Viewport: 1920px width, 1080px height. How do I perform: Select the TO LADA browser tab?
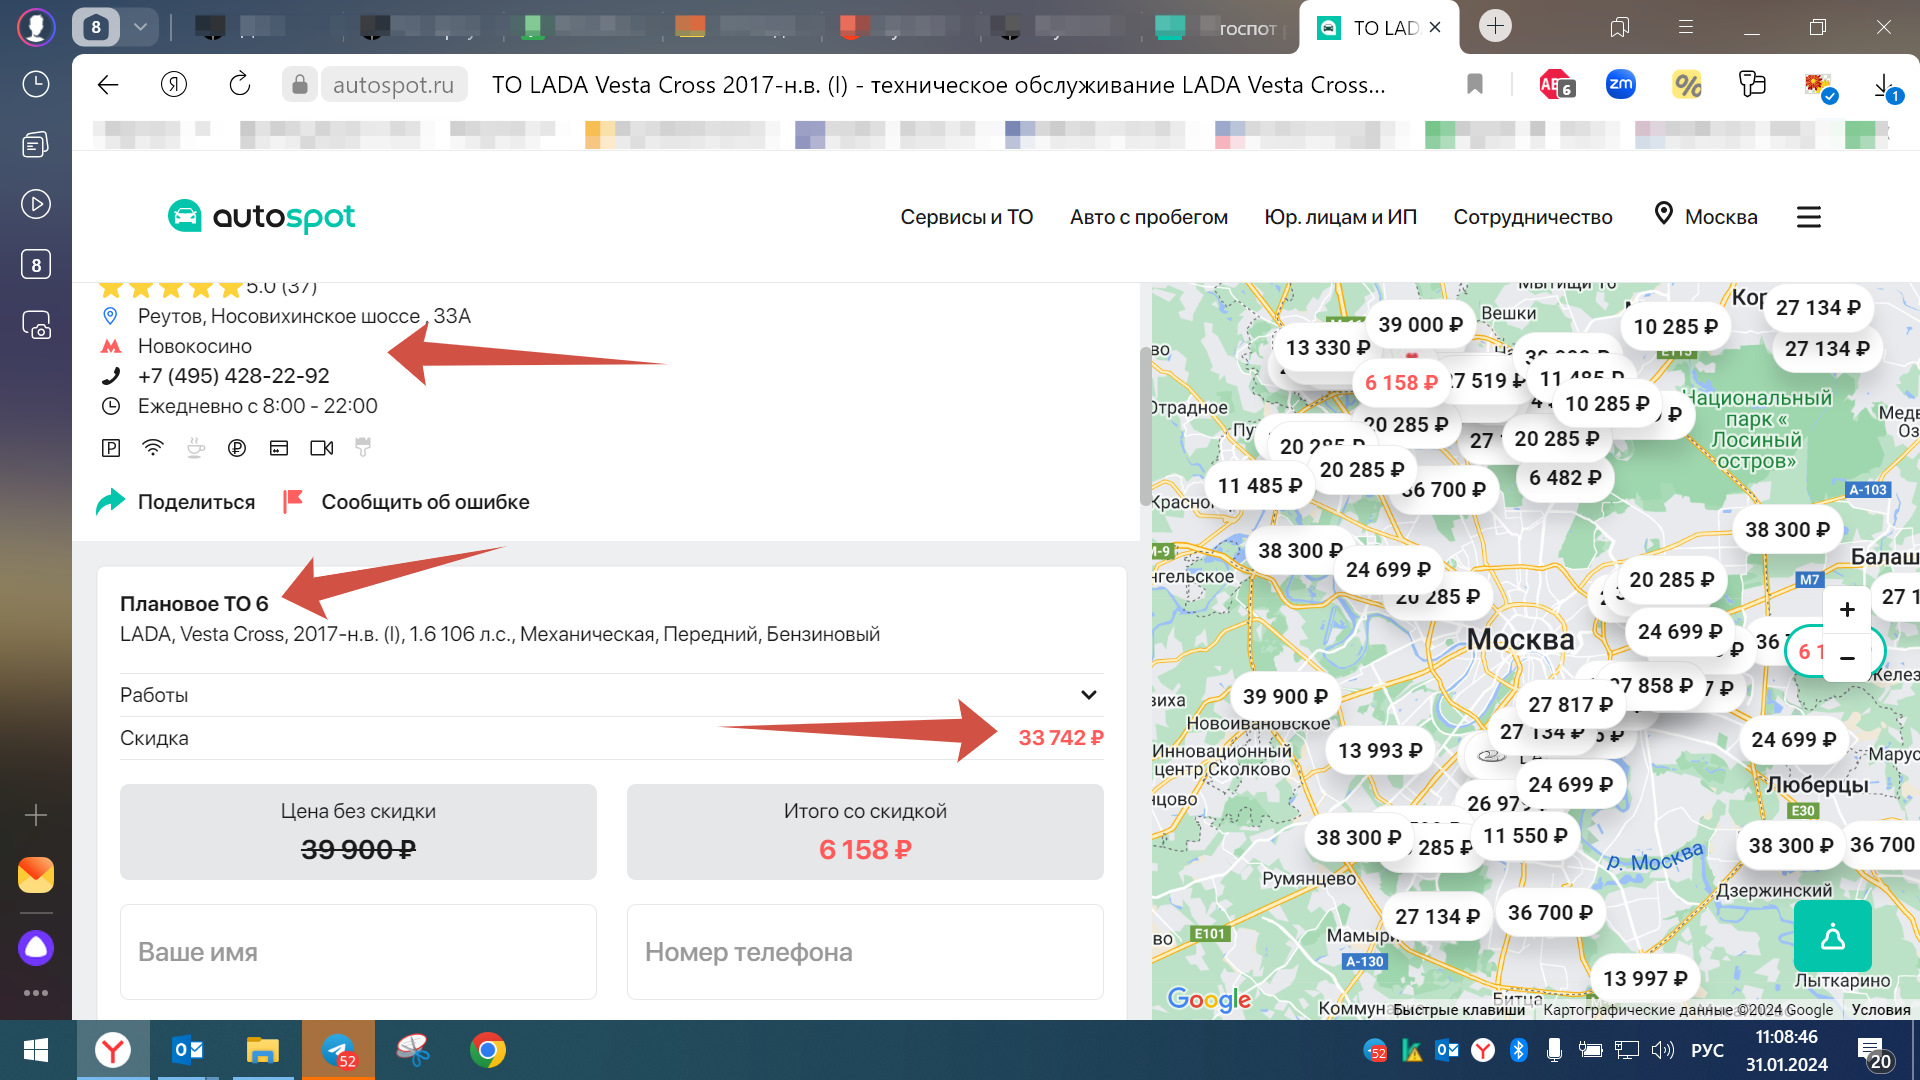tap(1378, 28)
